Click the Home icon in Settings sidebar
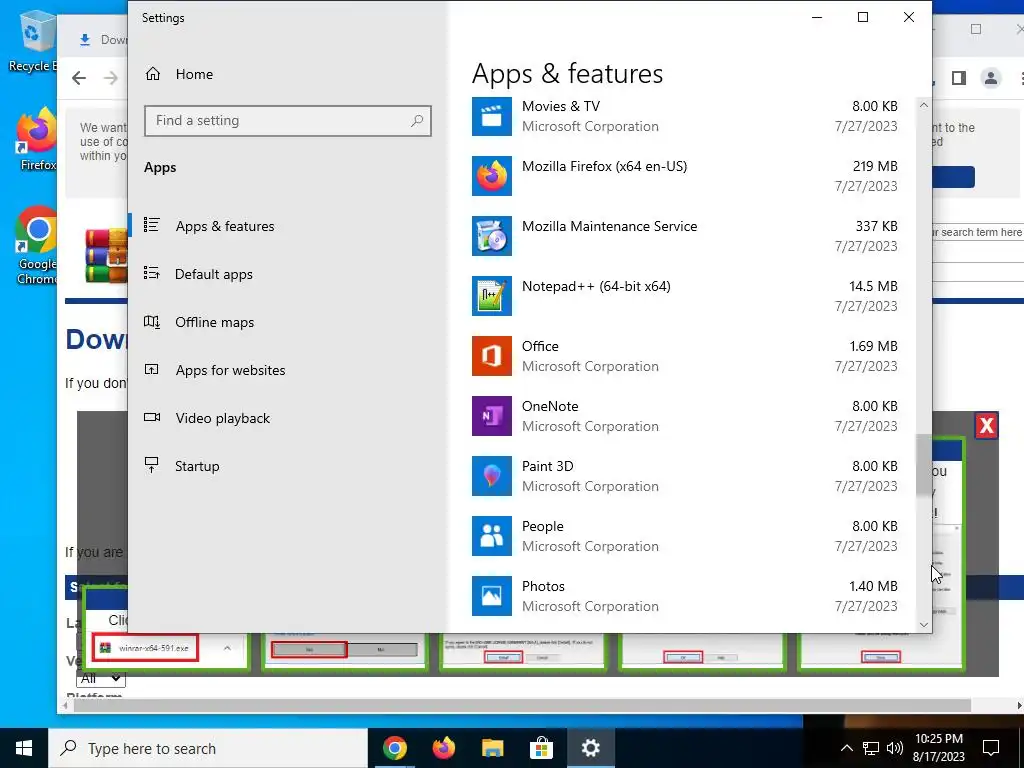The image size is (1024, 768). click(153, 74)
